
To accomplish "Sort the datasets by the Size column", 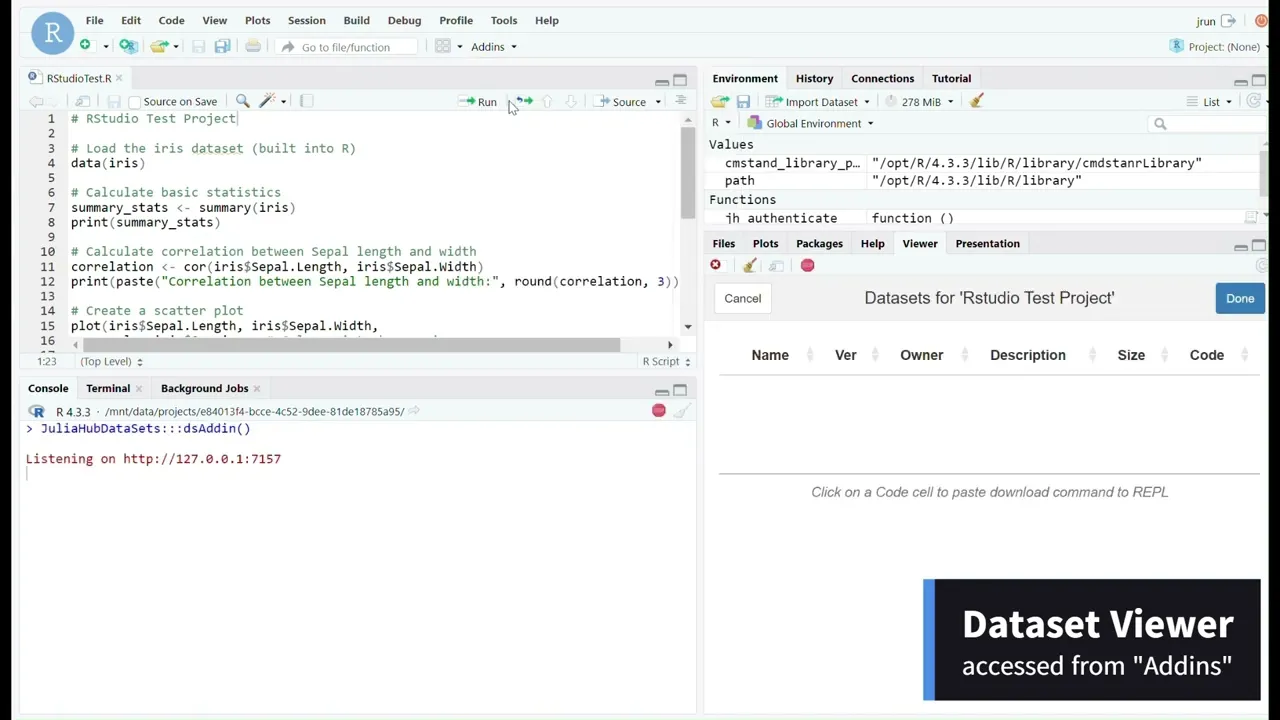I will pyautogui.click(x=1131, y=355).
